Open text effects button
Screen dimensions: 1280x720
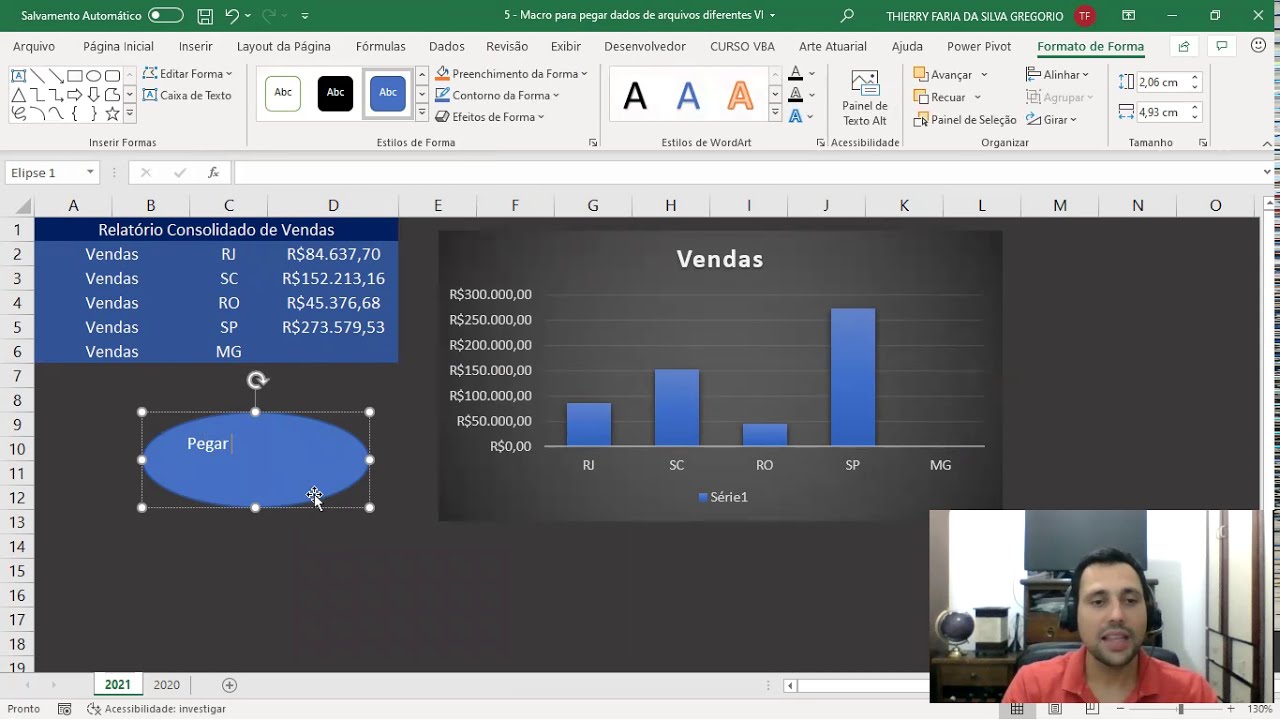795,116
